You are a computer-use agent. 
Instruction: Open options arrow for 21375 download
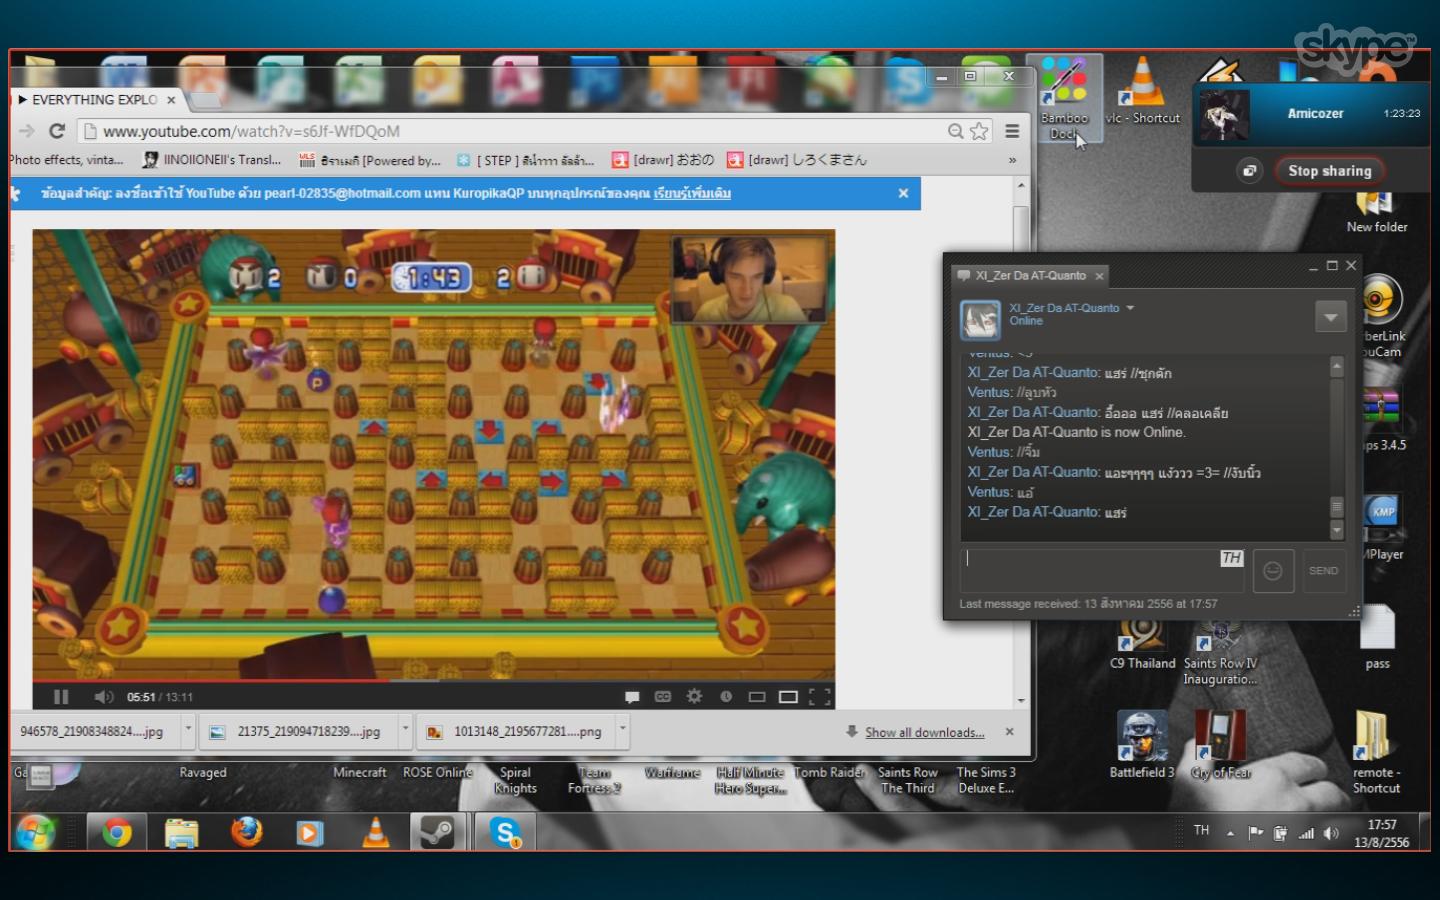point(406,731)
